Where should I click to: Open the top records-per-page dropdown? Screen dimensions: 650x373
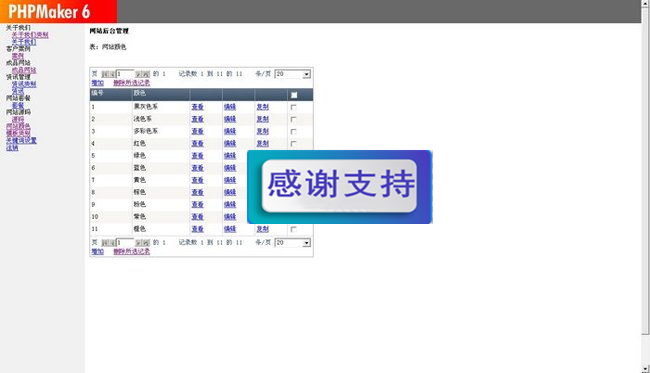[293, 74]
